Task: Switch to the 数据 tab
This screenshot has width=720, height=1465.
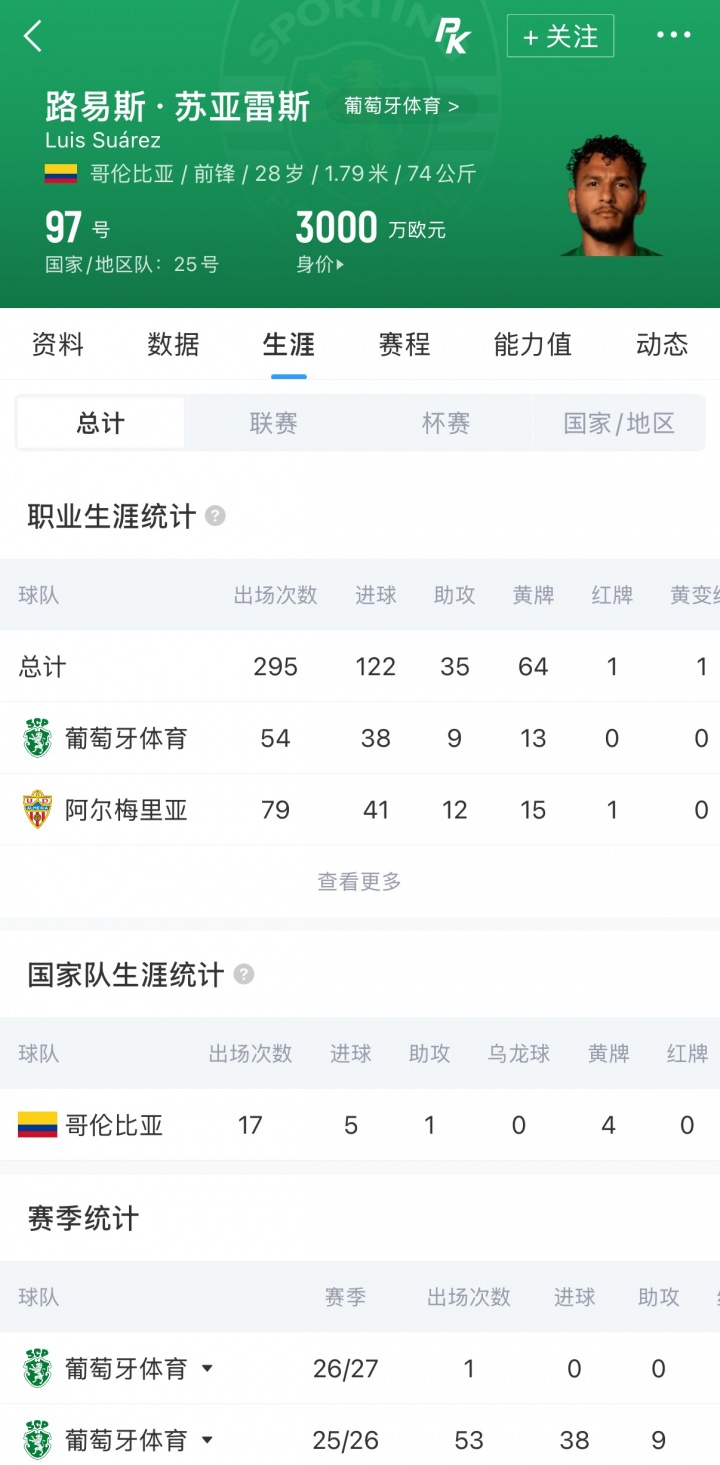Action: [x=173, y=345]
